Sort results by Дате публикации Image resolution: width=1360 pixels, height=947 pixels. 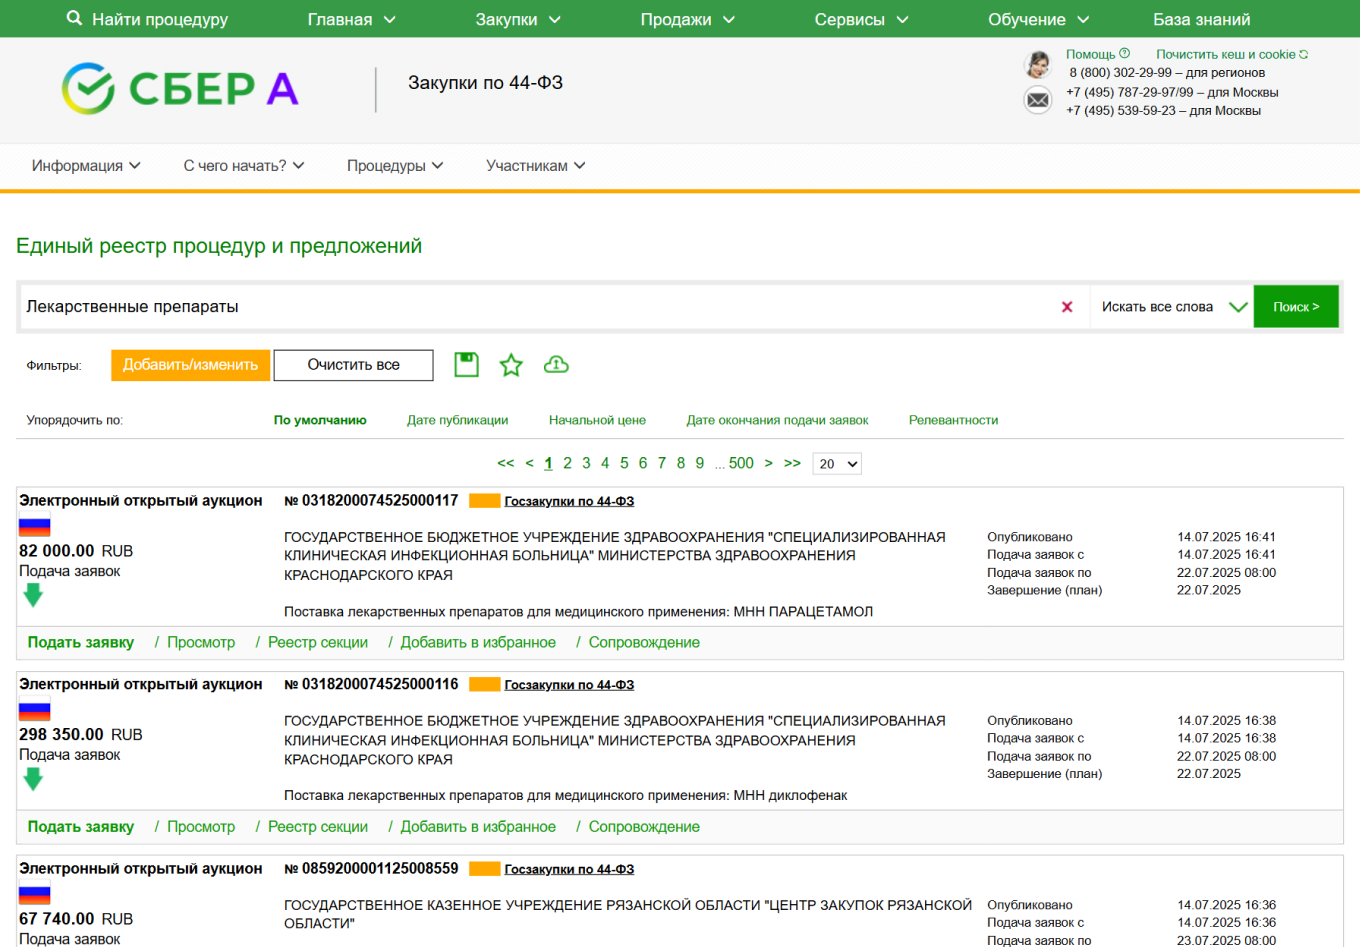[x=457, y=420]
